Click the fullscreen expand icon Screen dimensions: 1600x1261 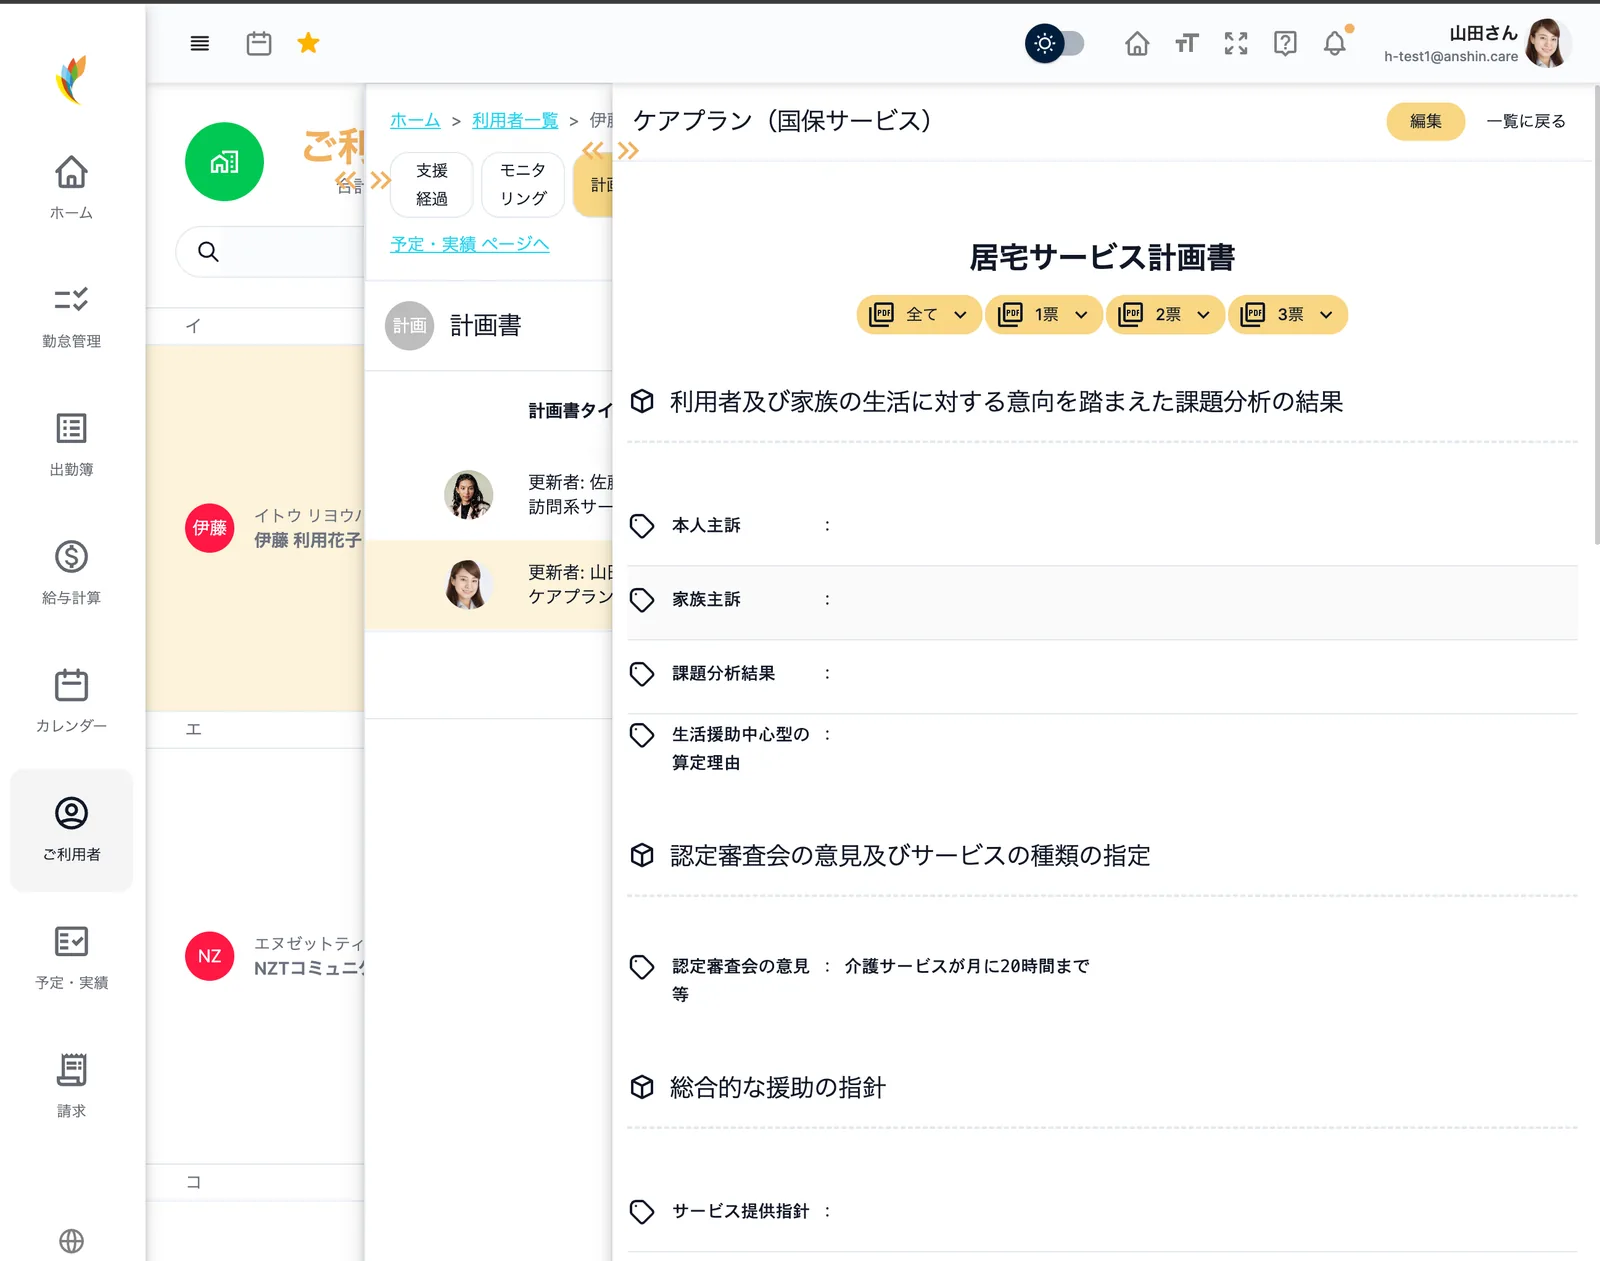click(1236, 43)
